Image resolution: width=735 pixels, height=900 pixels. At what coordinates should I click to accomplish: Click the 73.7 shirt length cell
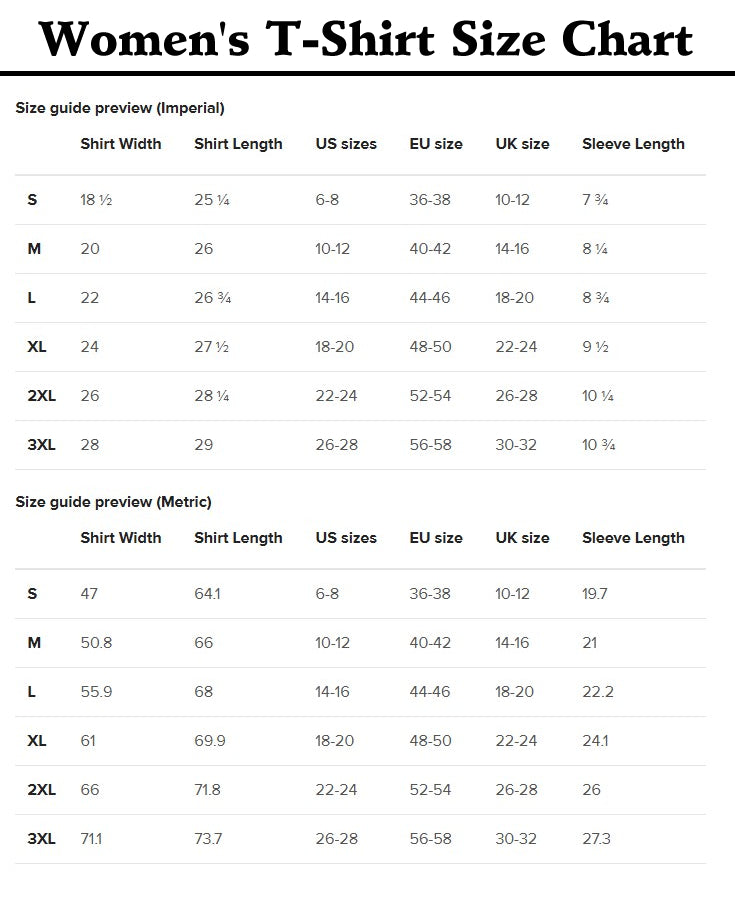[208, 839]
